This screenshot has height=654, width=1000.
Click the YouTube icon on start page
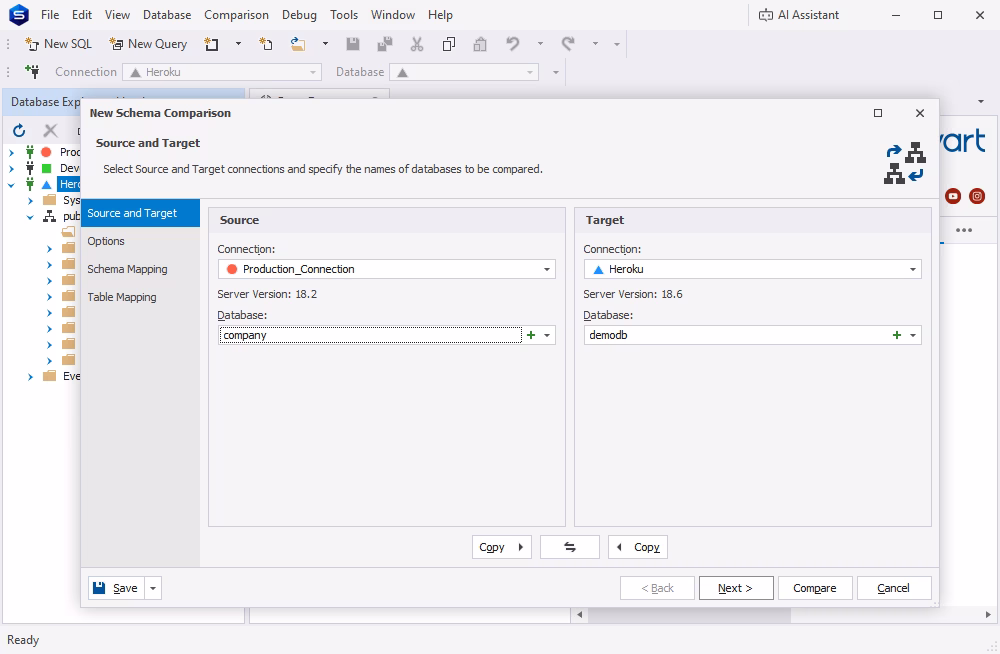[x=953, y=196]
